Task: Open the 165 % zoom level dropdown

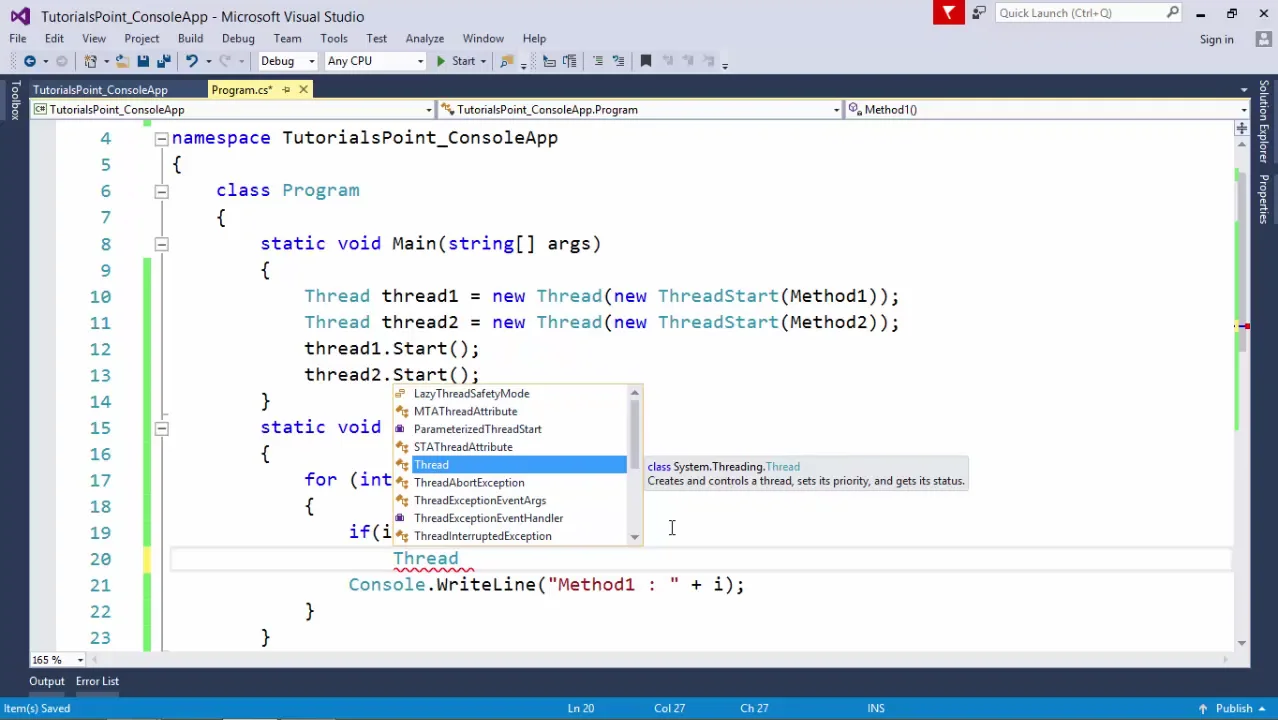Action: [79, 660]
